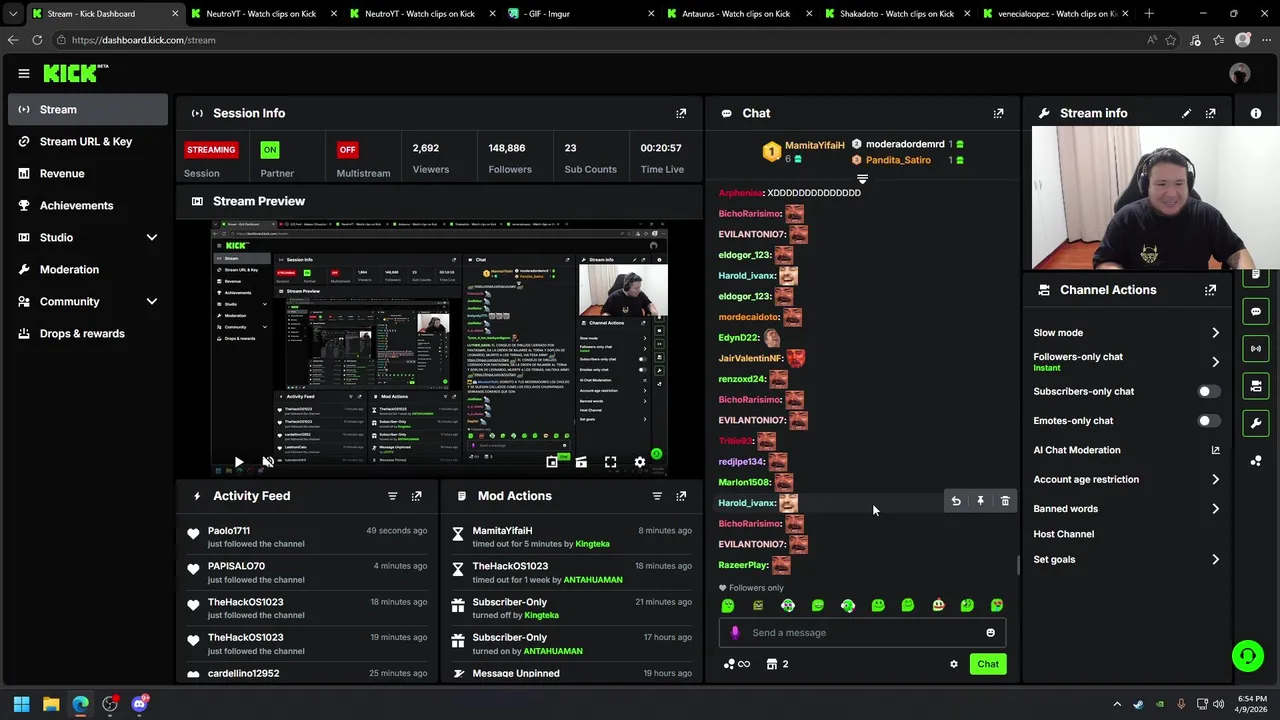Viewport: 1280px width, 720px height.
Task: Open emoji picker in message box
Action: coord(991,632)
